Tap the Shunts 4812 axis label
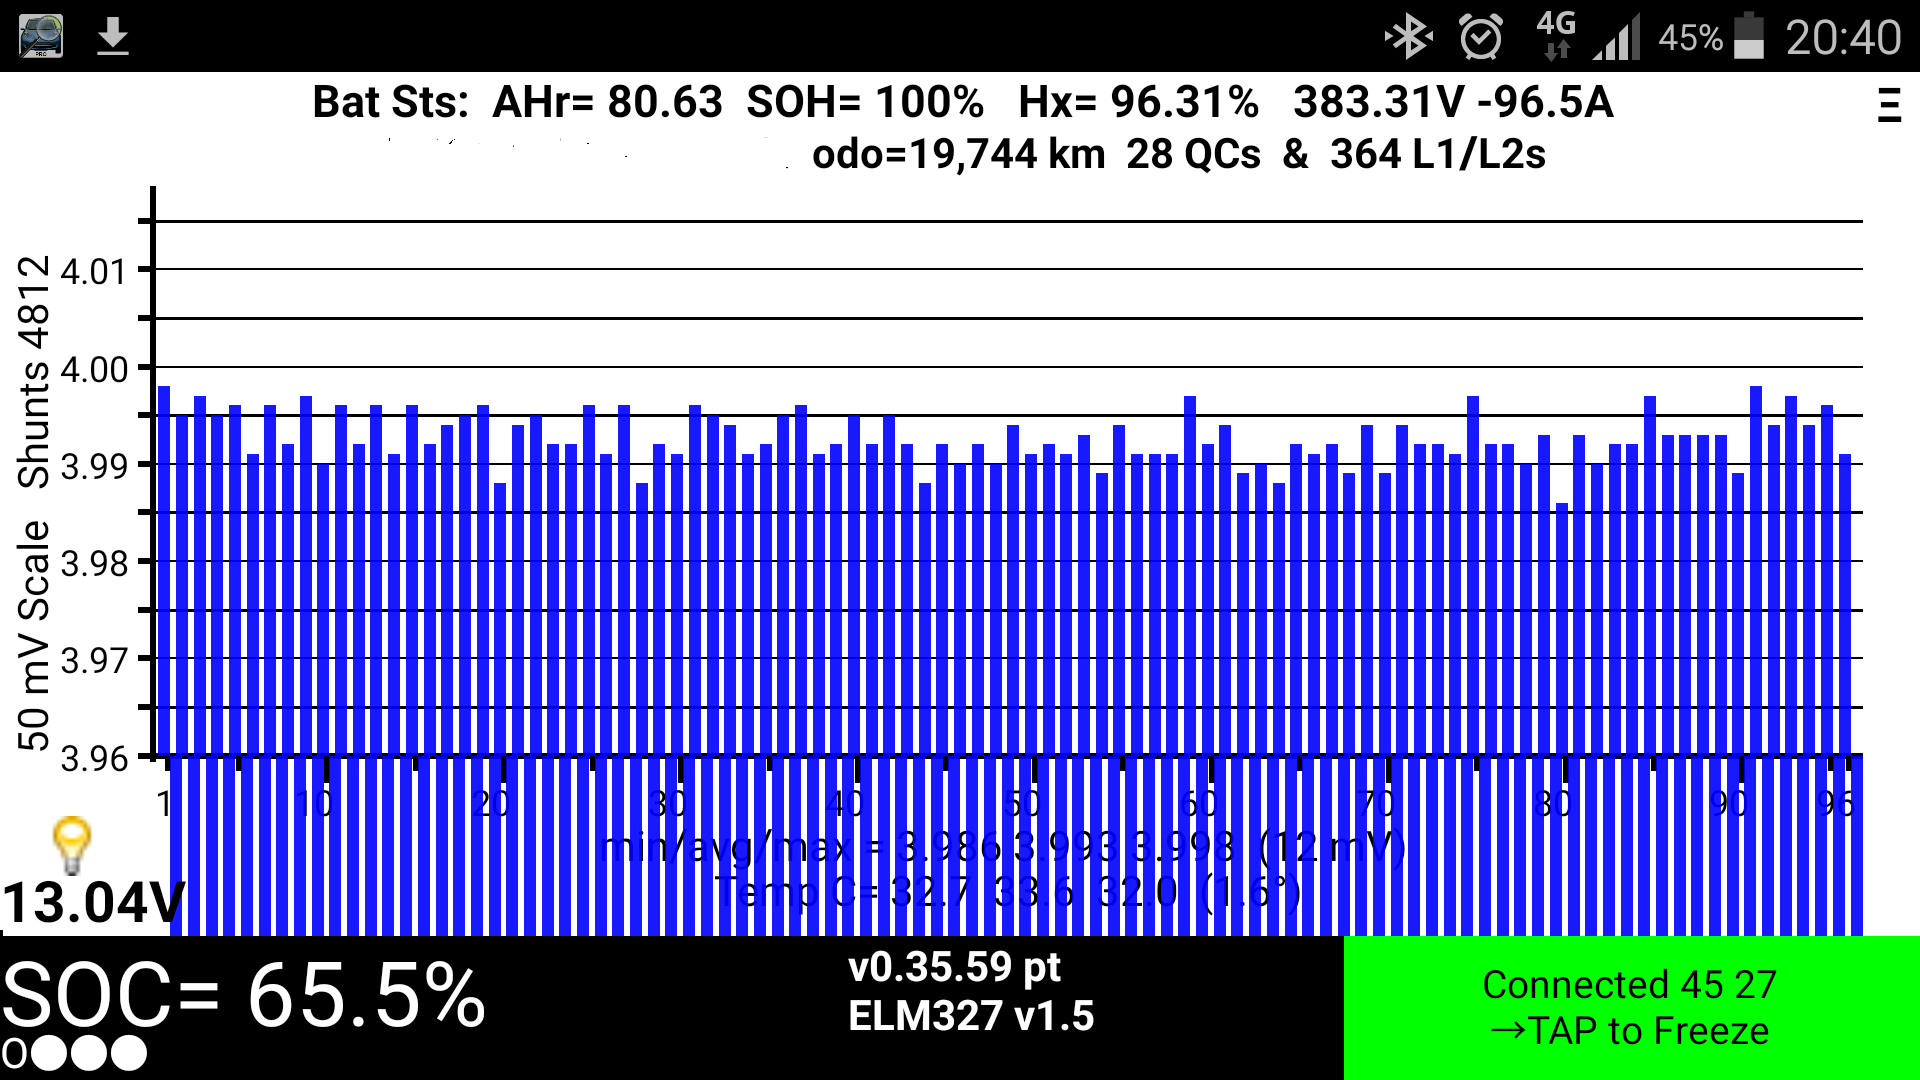The height and width of the screenshot is (1080, 1920). (x=34, y=372)
